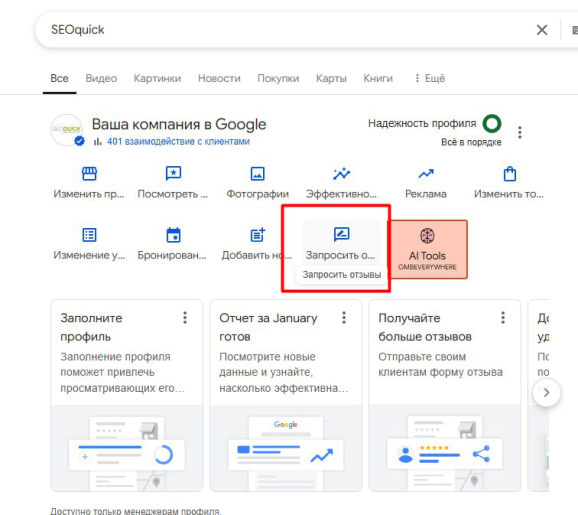Open company profile three-dot menu
The image size is (578, 515).
point(520,132)
